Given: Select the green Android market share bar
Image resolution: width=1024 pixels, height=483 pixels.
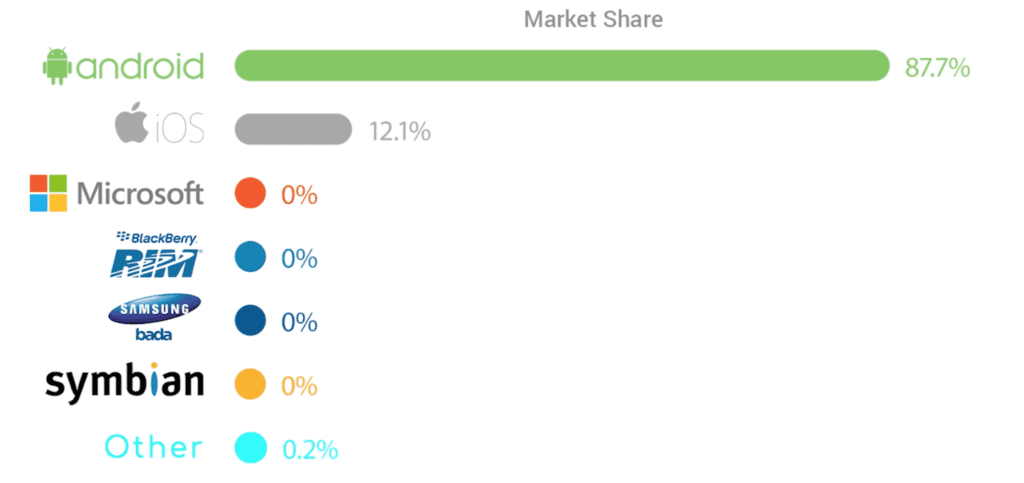Looking at the screenshot, I should click(562, 65).
